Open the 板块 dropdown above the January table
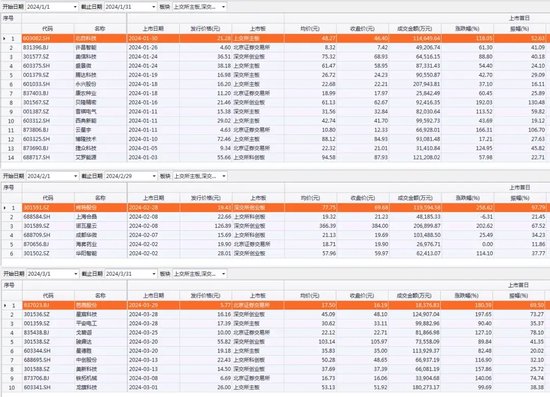Image resolution: width=550 pixels, height=397 pixels. (200, 7)
